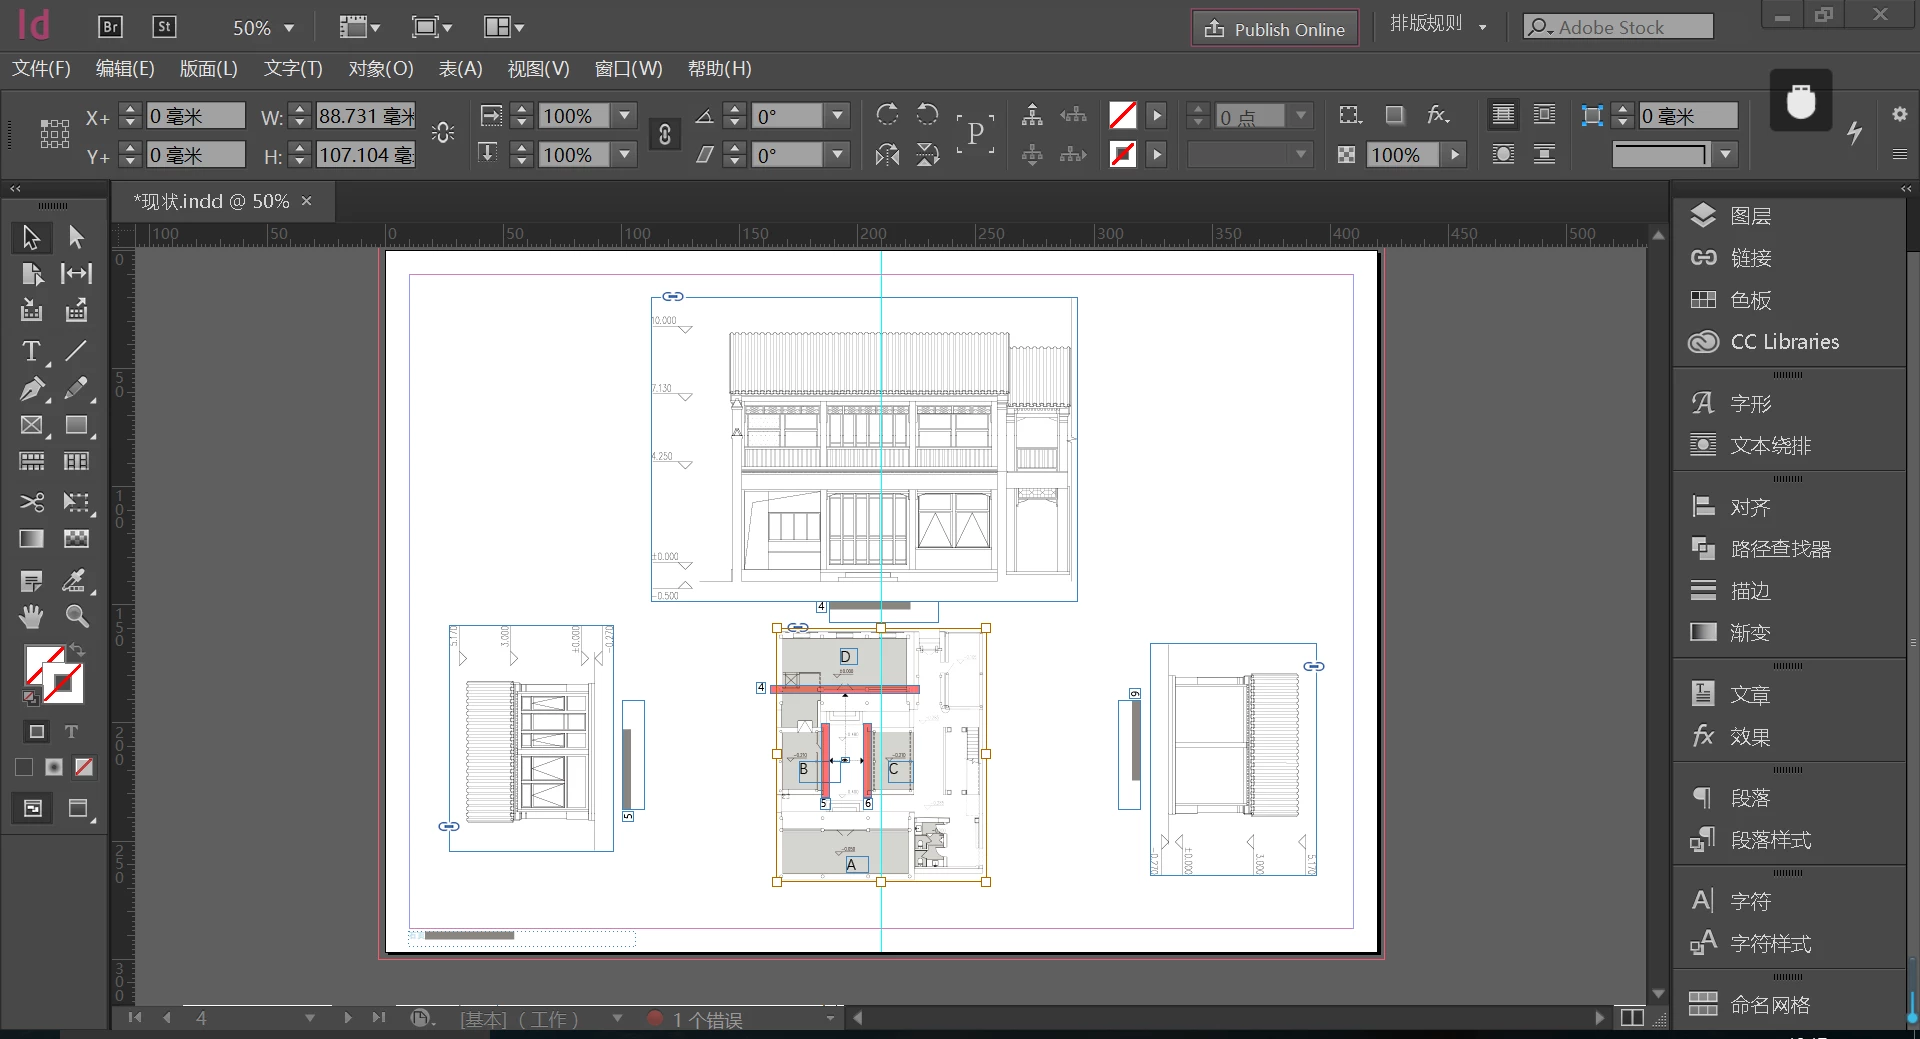This screenshot has height=1039, width=1920.
Task: Select the Pen tool
Action: point(31,388)
